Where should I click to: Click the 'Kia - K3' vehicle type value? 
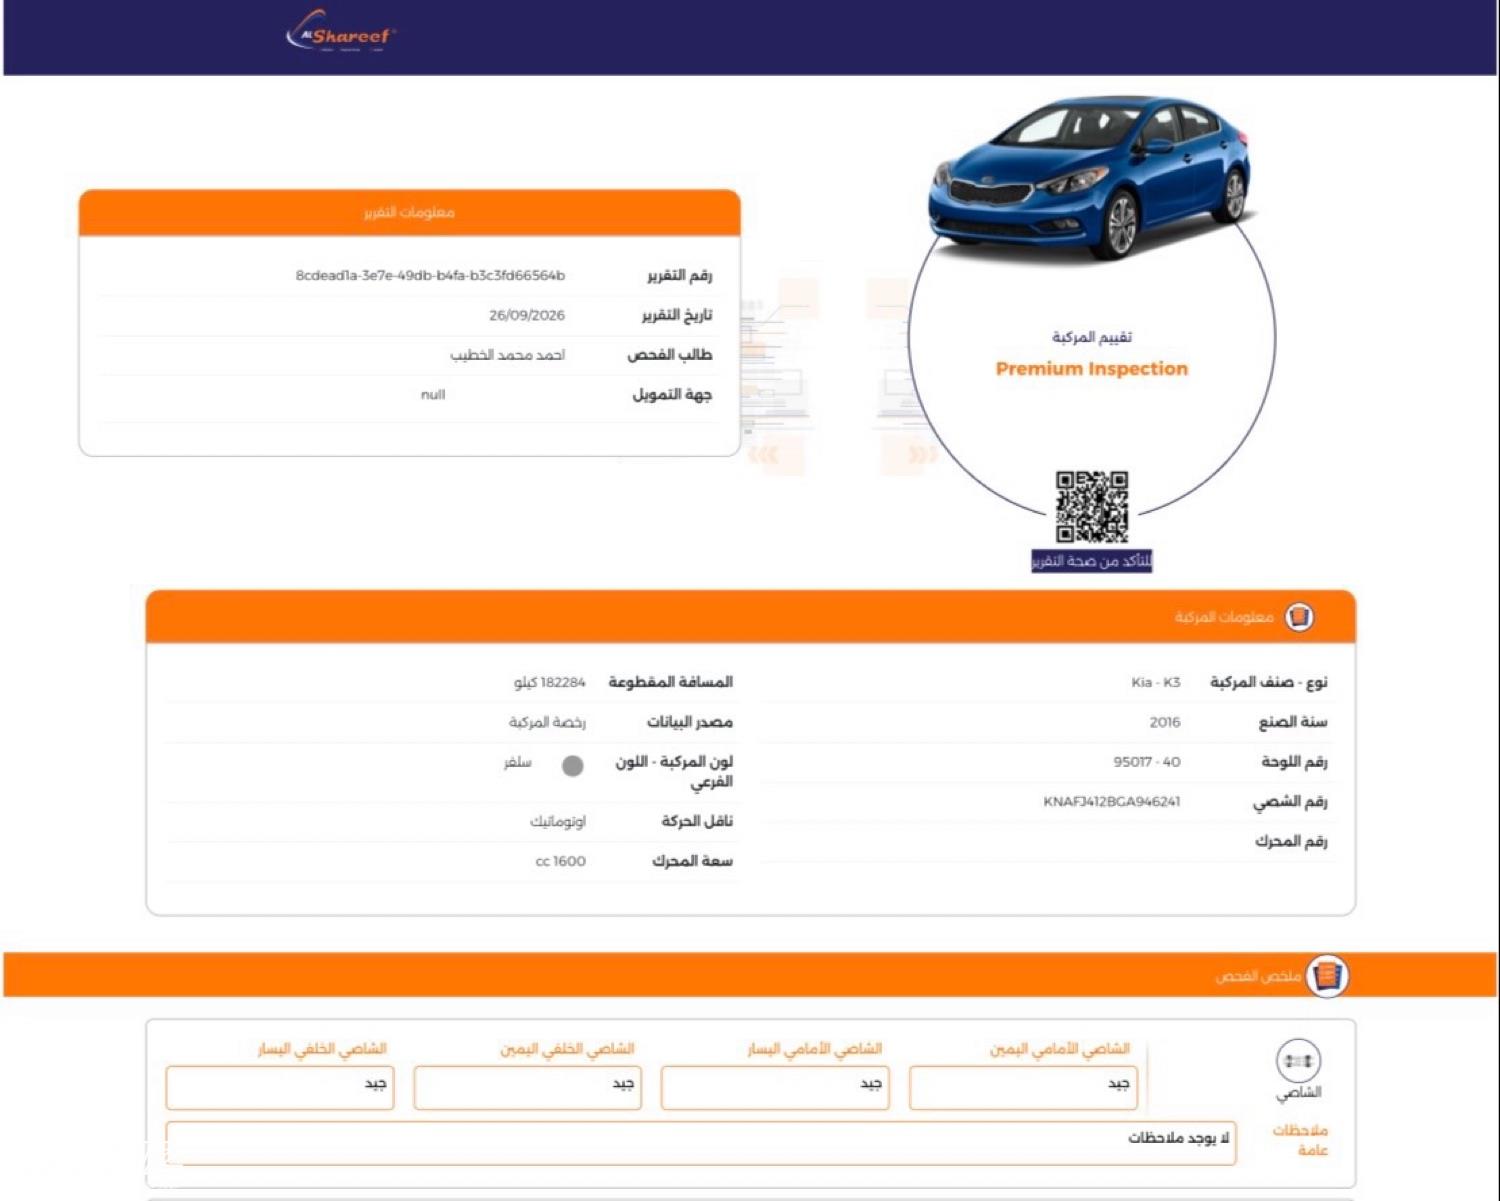[1155, 682]
